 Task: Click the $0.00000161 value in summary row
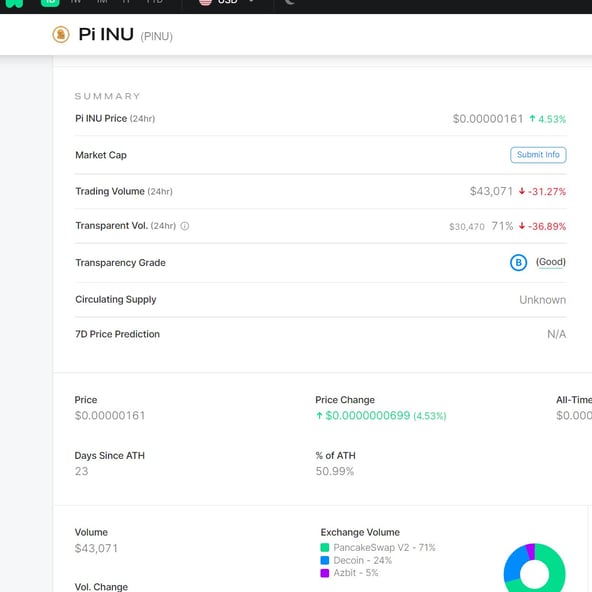(488, 119)
